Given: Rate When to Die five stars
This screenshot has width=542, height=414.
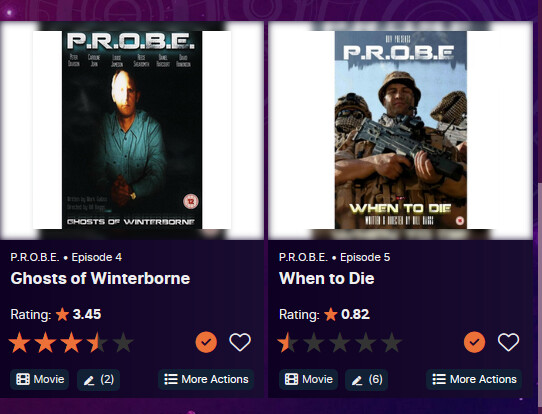Looking at the screenshot, I should [391, 342].
